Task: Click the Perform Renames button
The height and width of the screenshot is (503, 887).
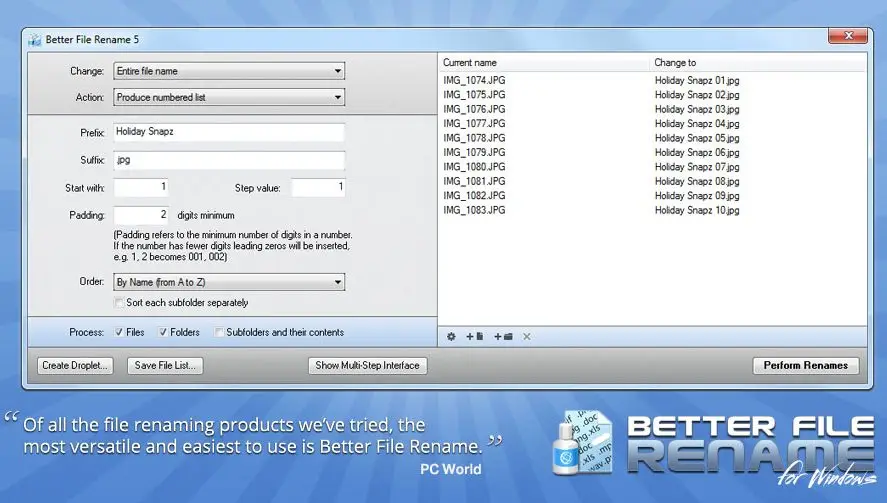Action: coord(806,366)
